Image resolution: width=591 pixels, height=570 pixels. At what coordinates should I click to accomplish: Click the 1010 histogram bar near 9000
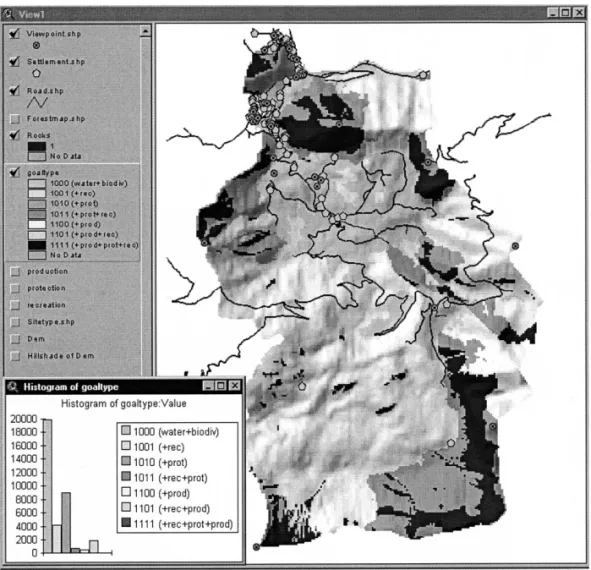coord(66,522)
